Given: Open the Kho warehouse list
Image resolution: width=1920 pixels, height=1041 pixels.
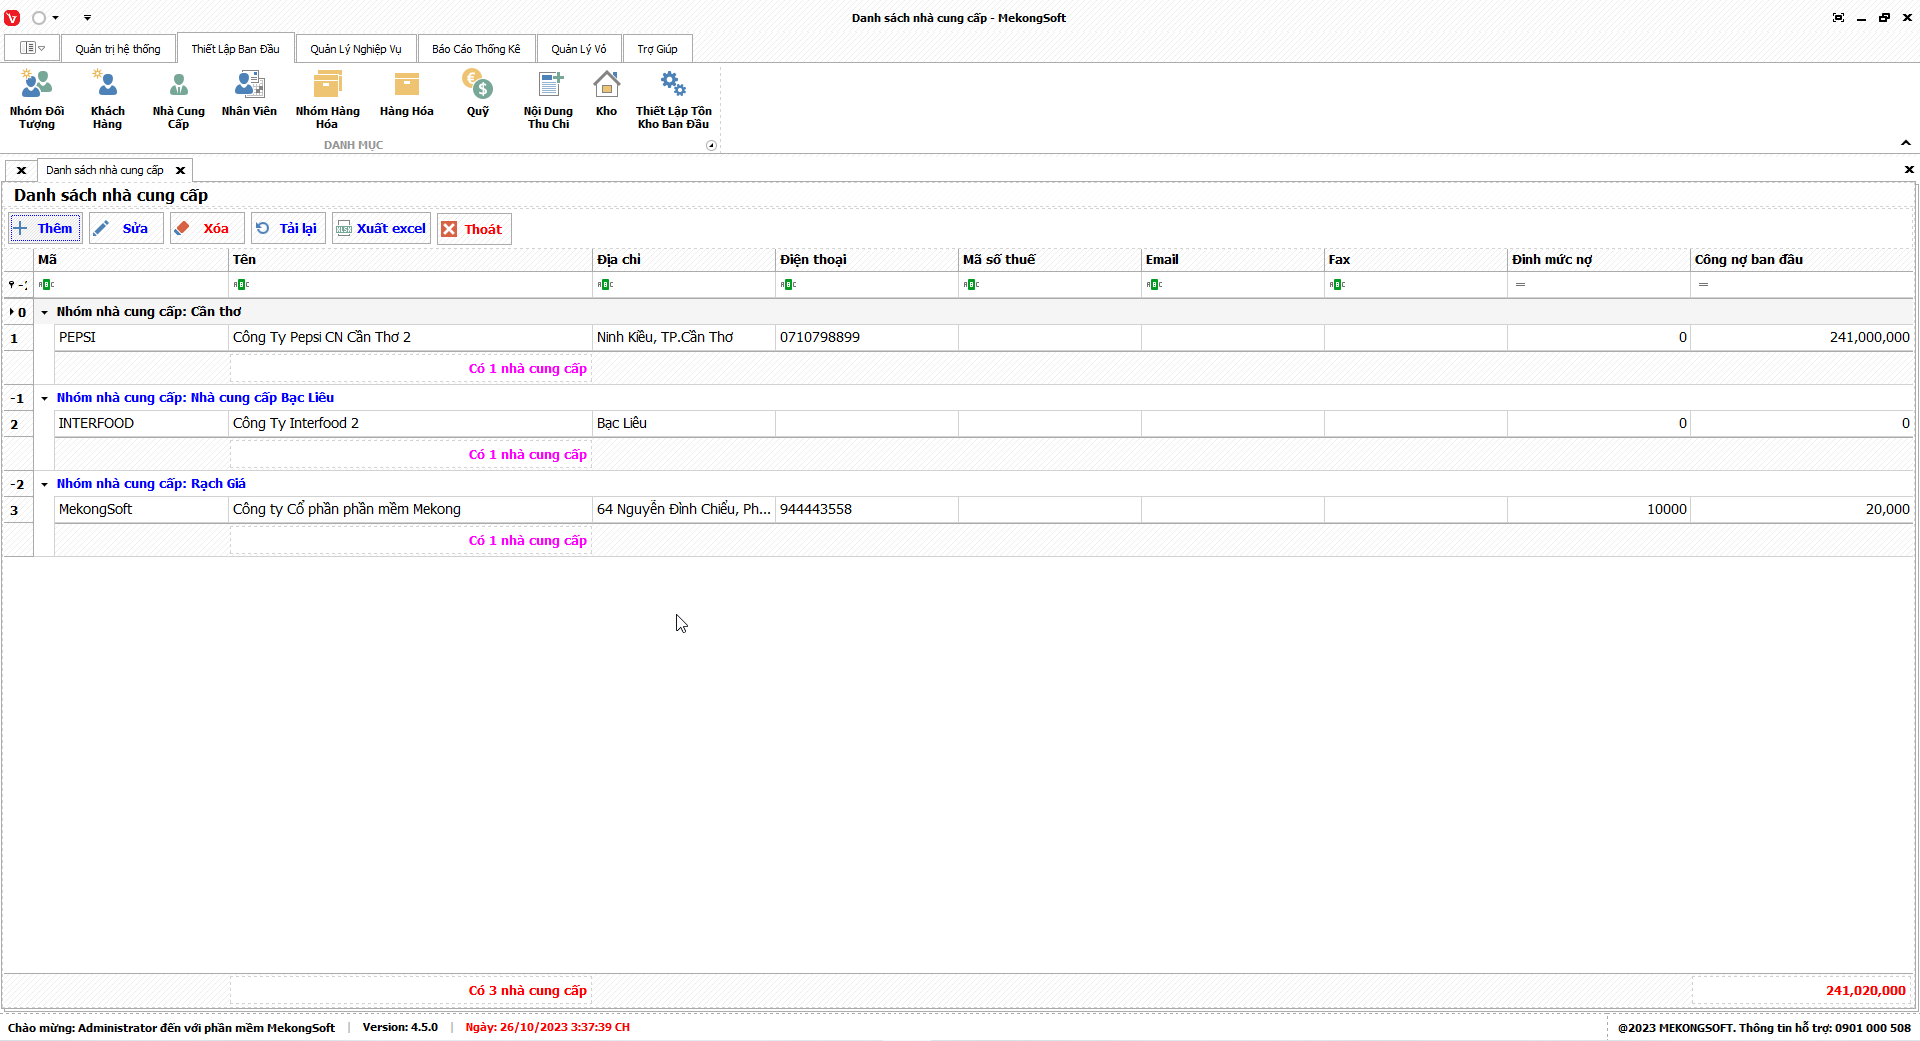Looking at the screenshot, I should tap(606, 93).
